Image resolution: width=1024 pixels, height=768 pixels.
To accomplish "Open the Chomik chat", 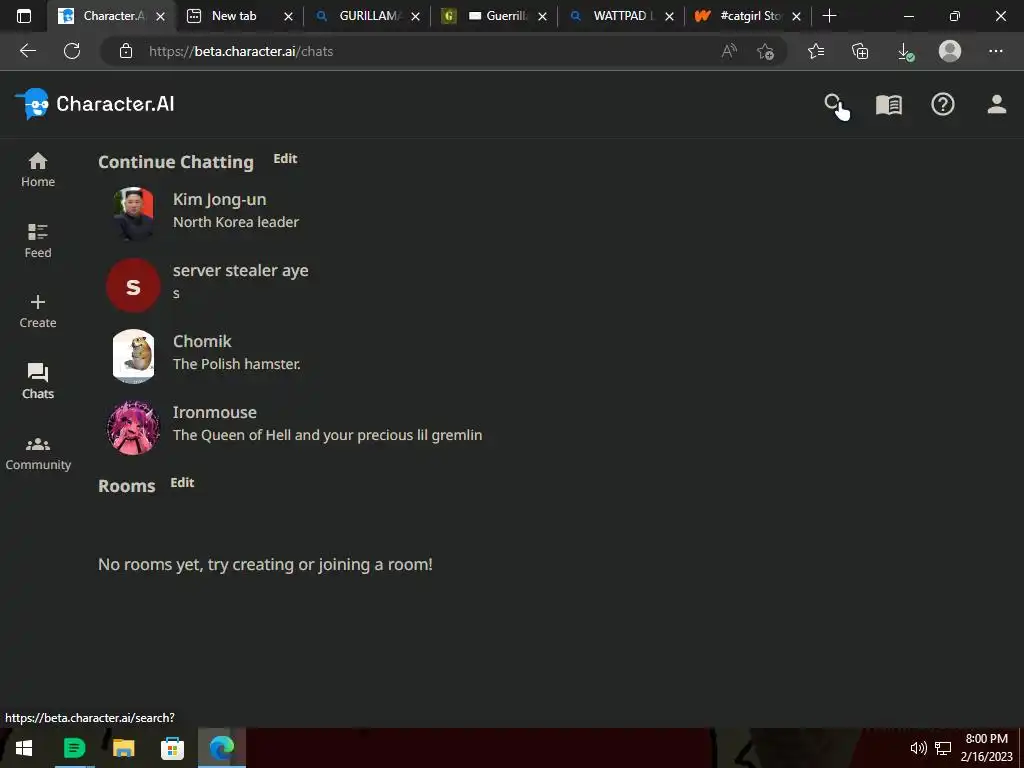I will tap(235, 353).
